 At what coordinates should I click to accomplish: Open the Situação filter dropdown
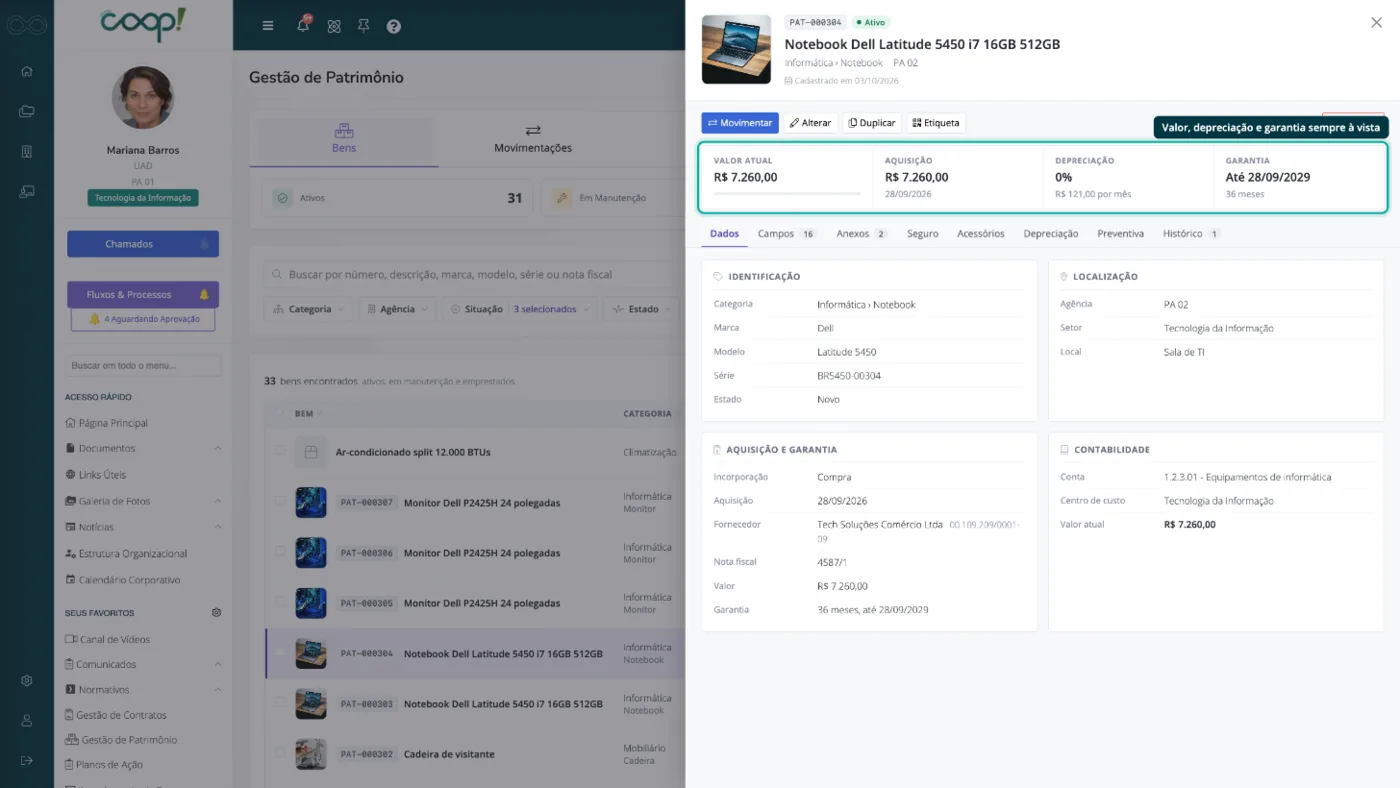coord(520,309)
